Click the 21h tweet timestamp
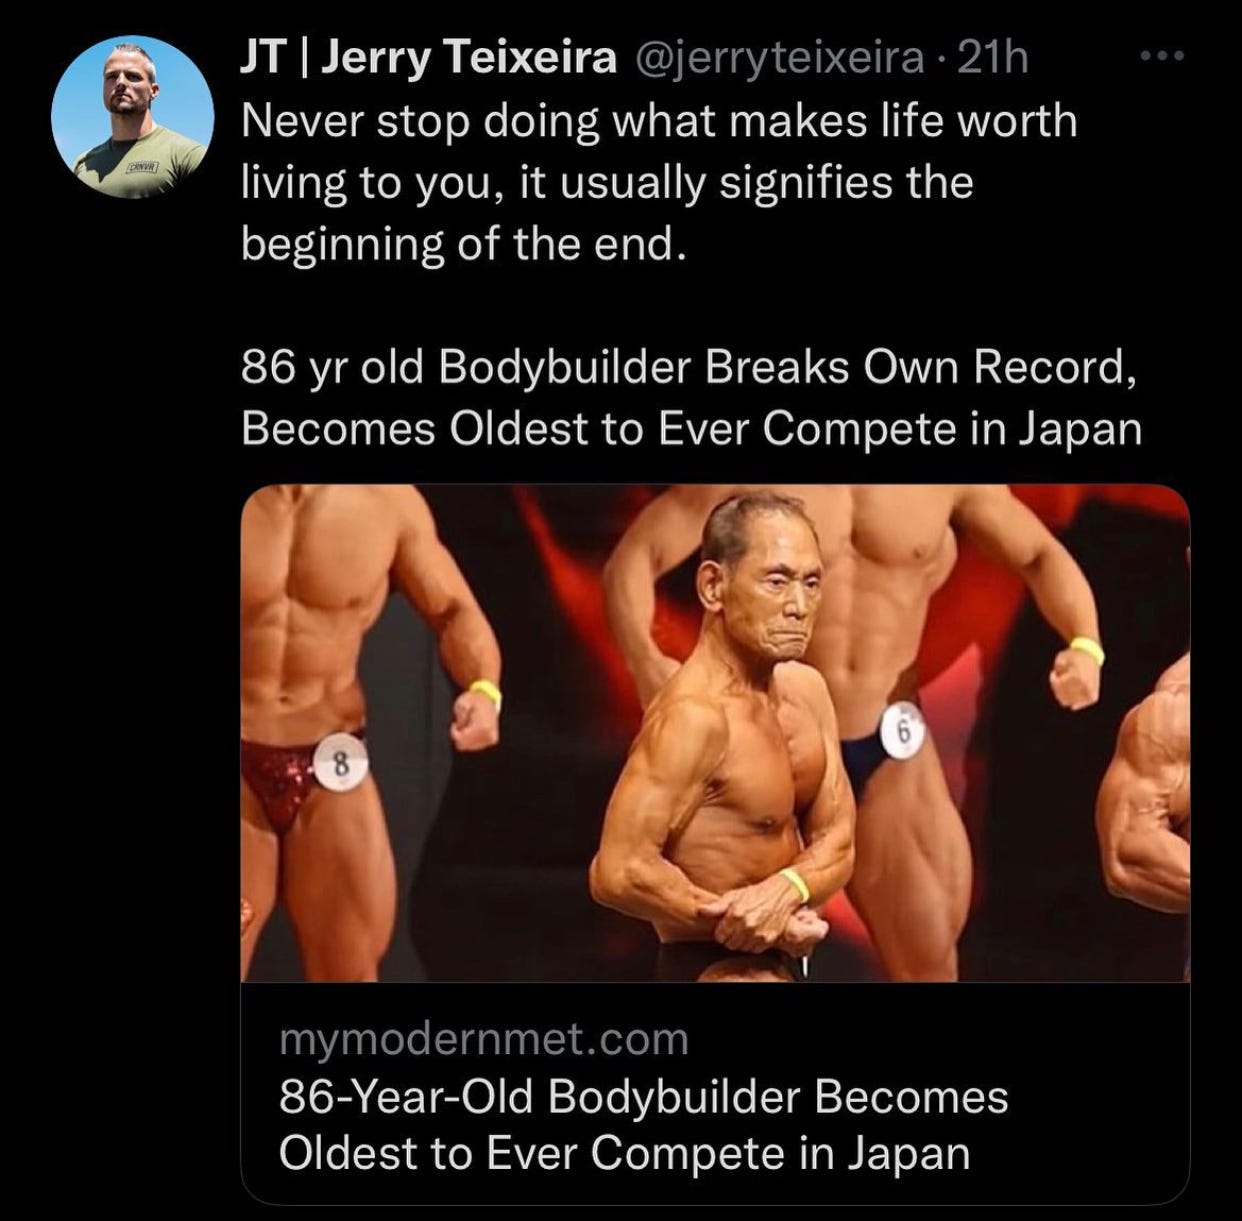The height and width of the screenshot is (1221, 1242). 992,60
